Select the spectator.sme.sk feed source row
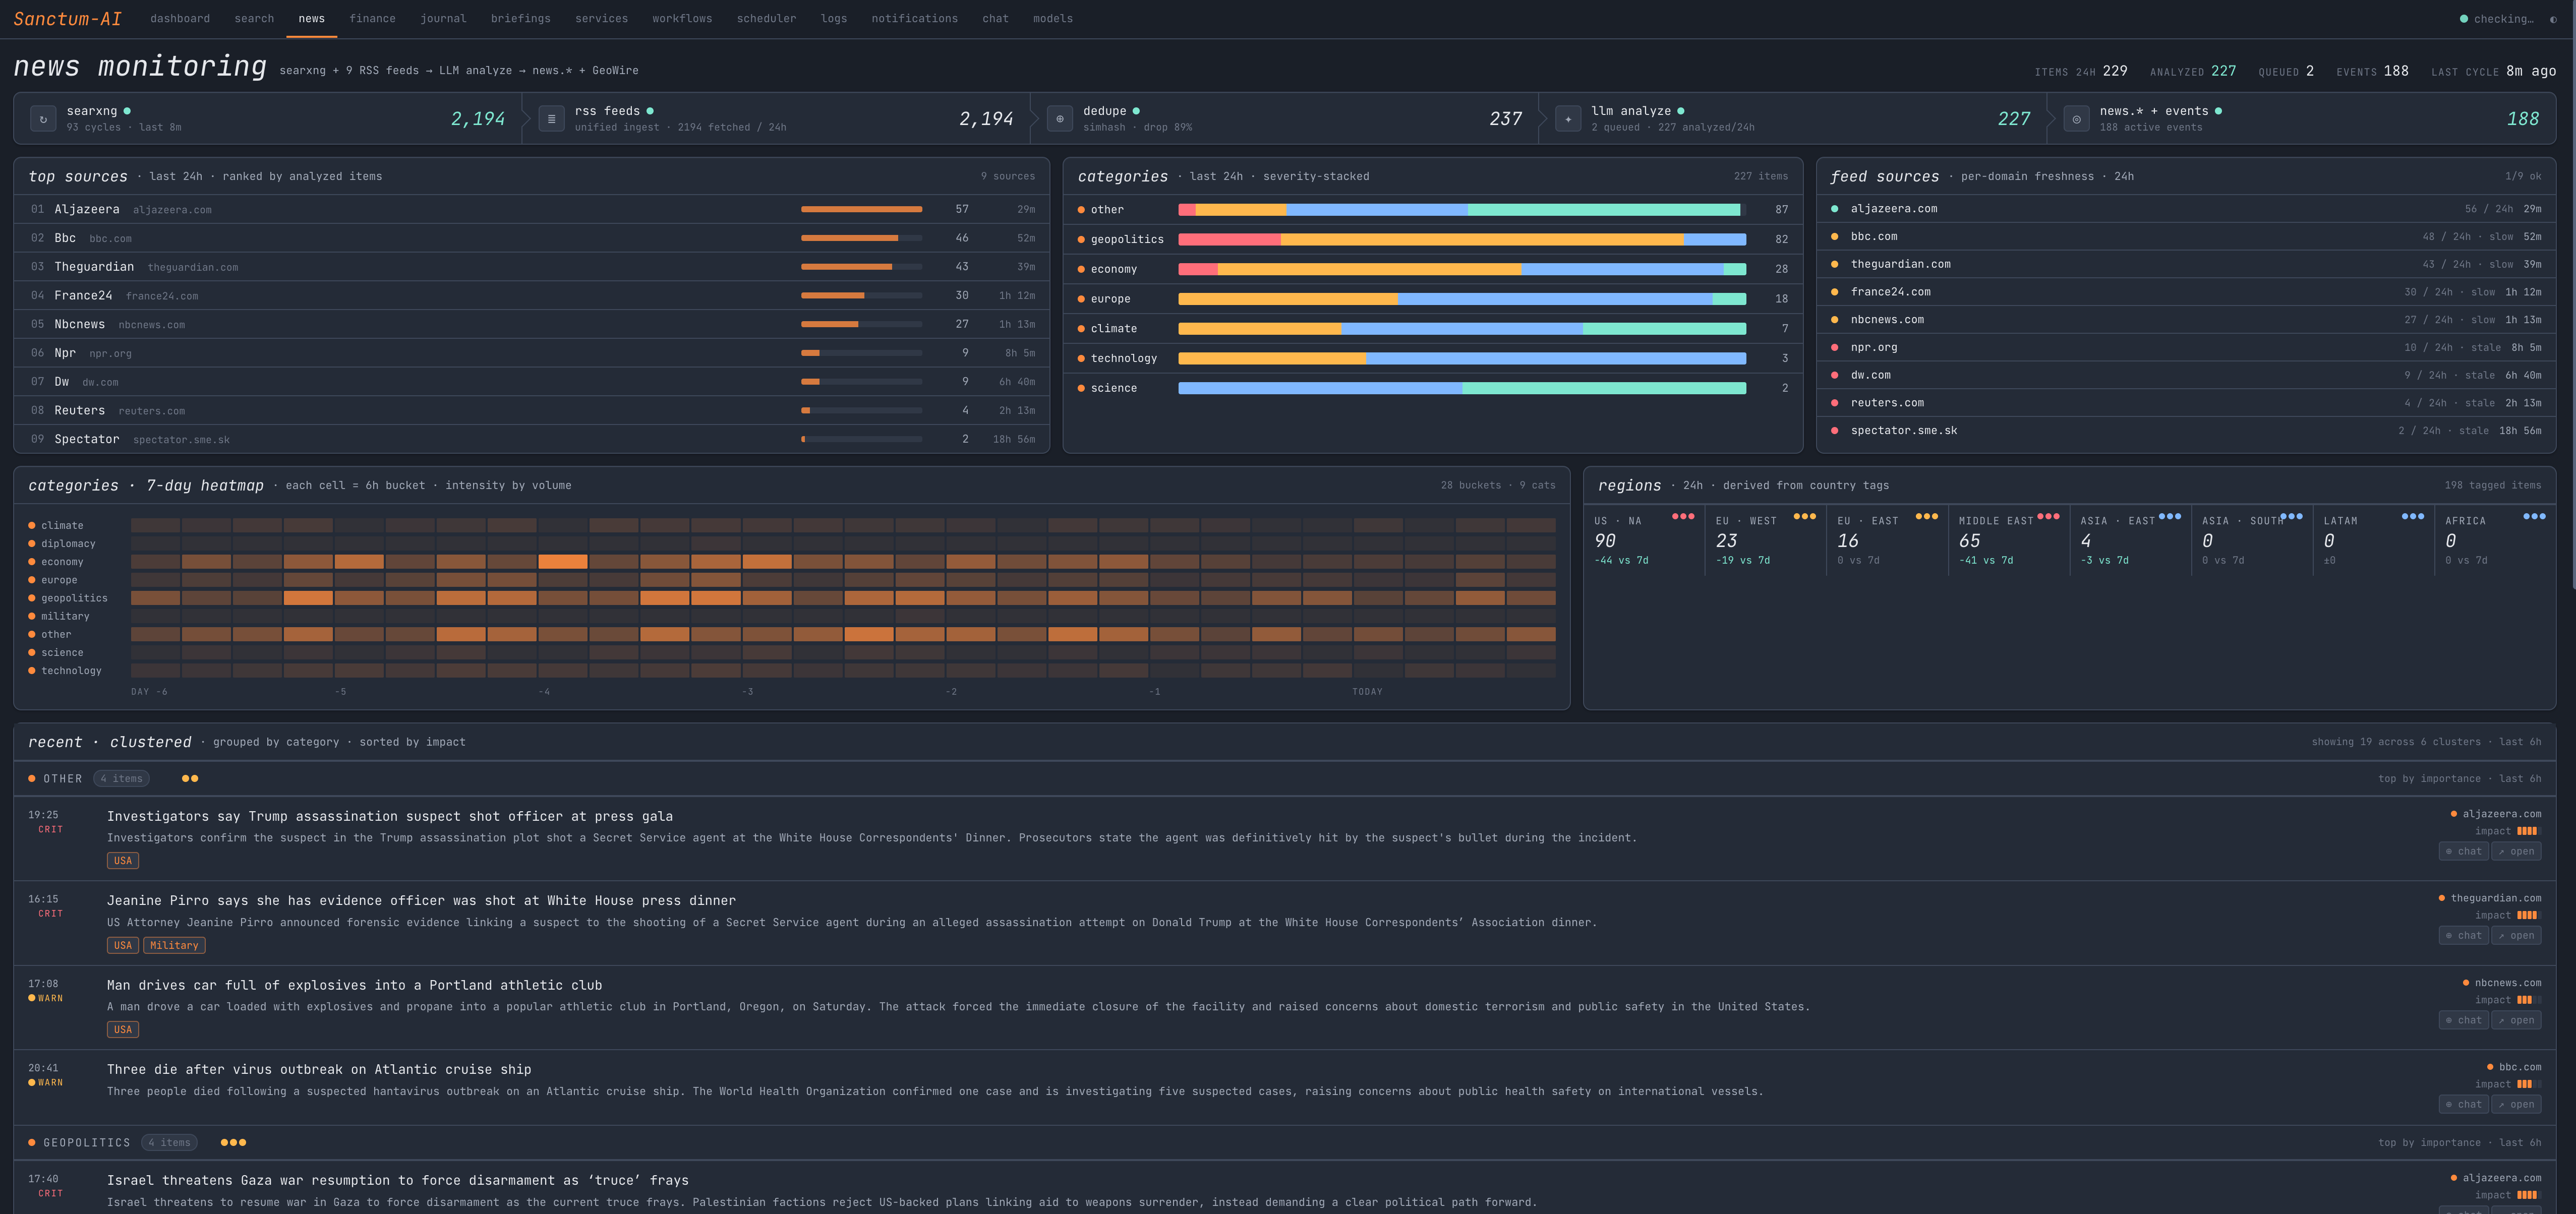 tap(2186, 431)
